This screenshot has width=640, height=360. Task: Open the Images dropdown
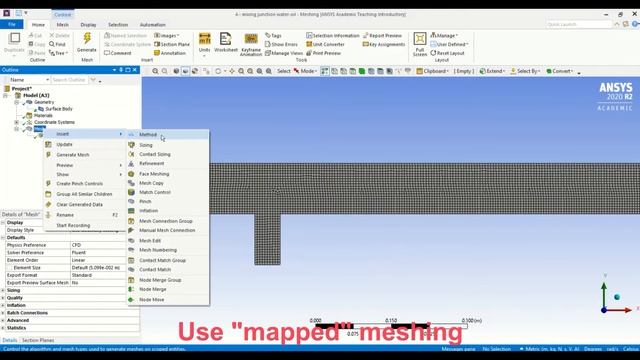(x=167, y=36)
